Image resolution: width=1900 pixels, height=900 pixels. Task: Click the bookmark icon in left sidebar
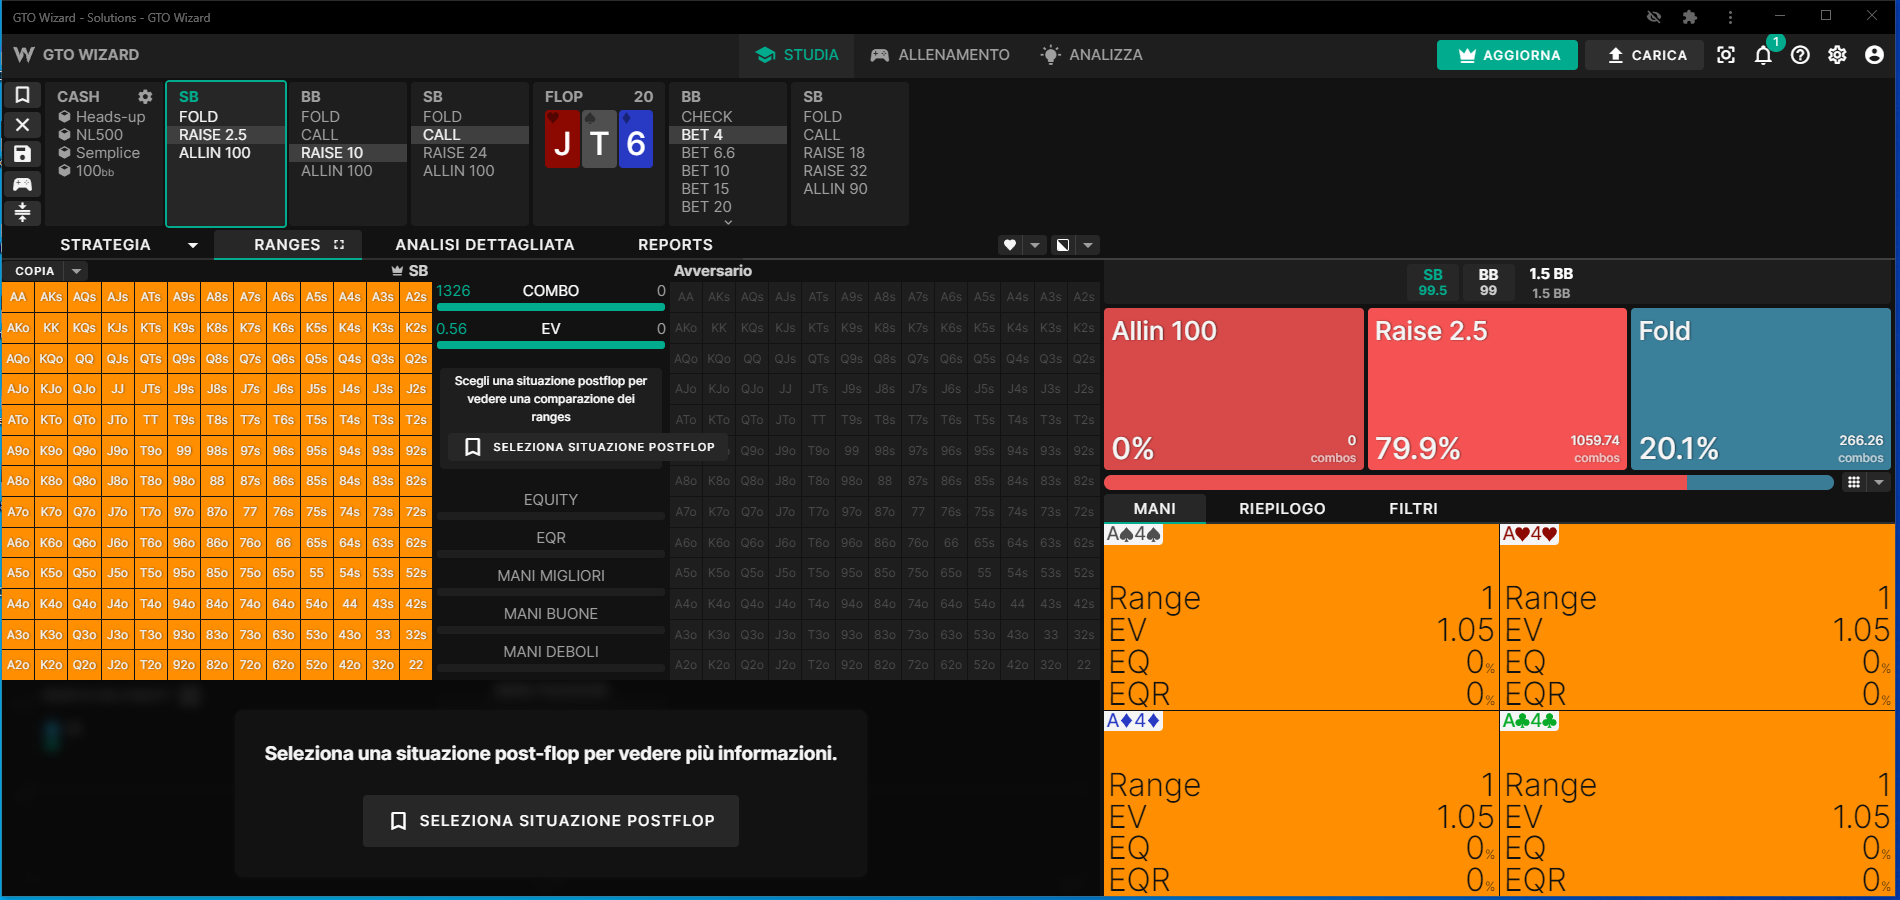pyautogui.click(x=22, y=95)
